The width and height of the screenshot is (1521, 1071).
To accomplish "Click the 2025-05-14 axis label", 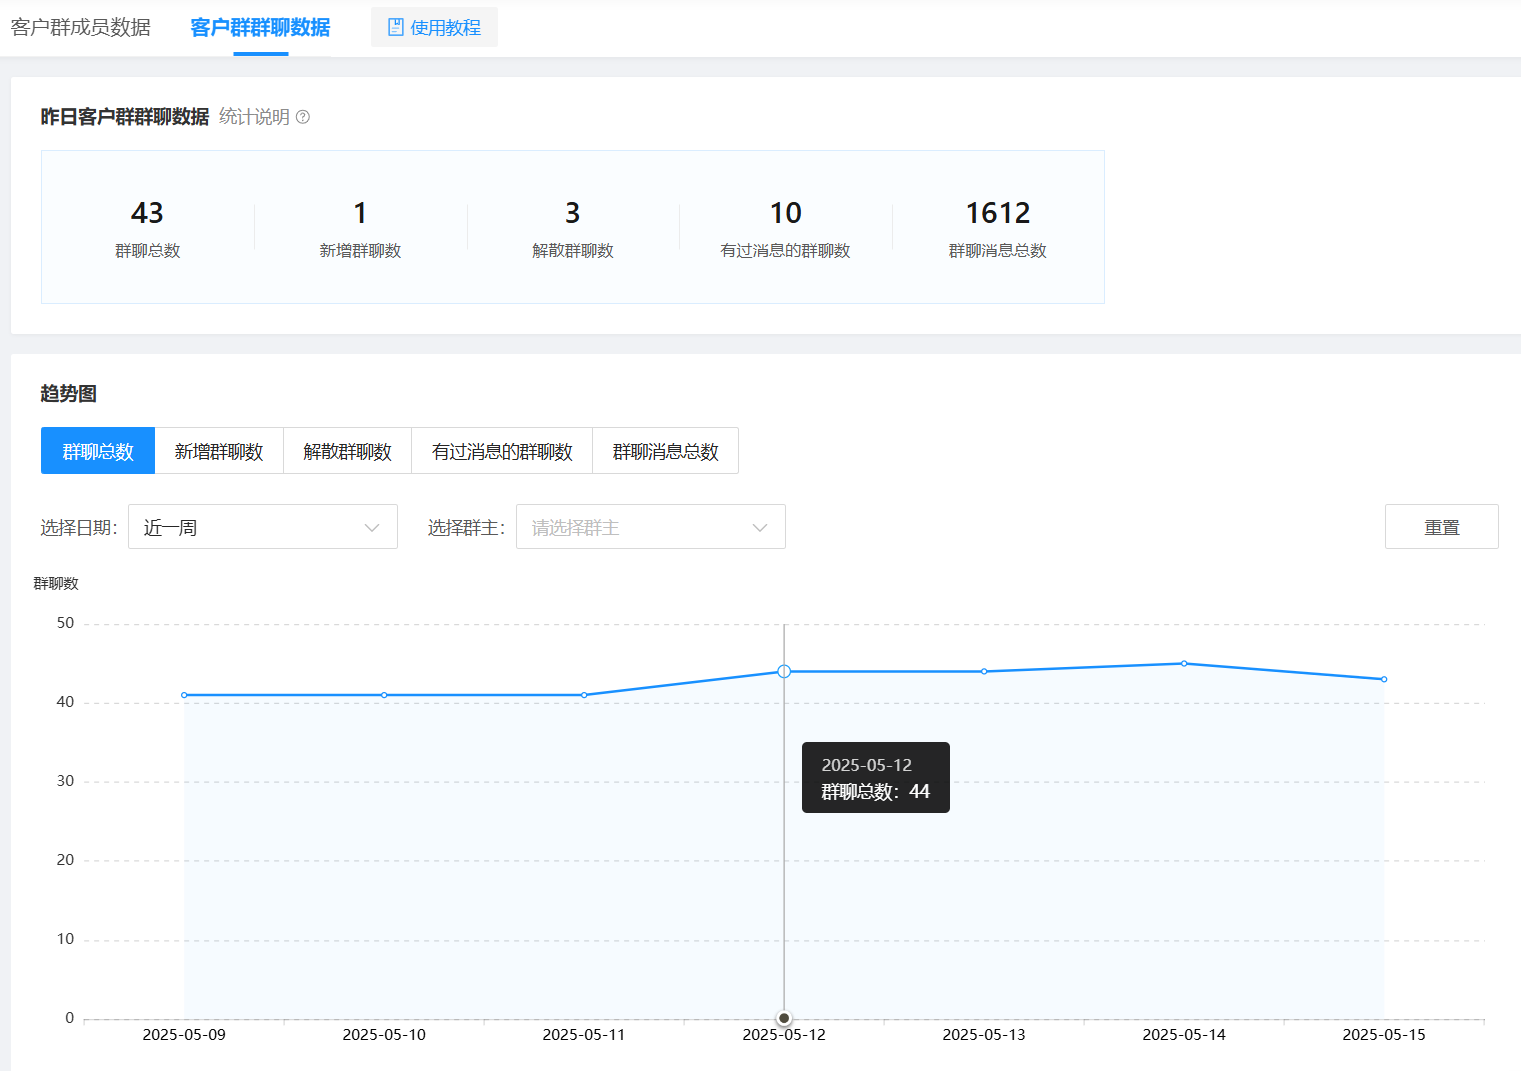I will [x=1184, y=1035].
